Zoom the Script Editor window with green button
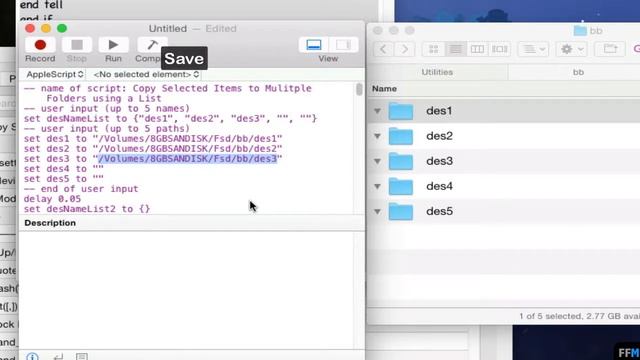The width and height of the screenshot is (640, 360). pos(62,28)
